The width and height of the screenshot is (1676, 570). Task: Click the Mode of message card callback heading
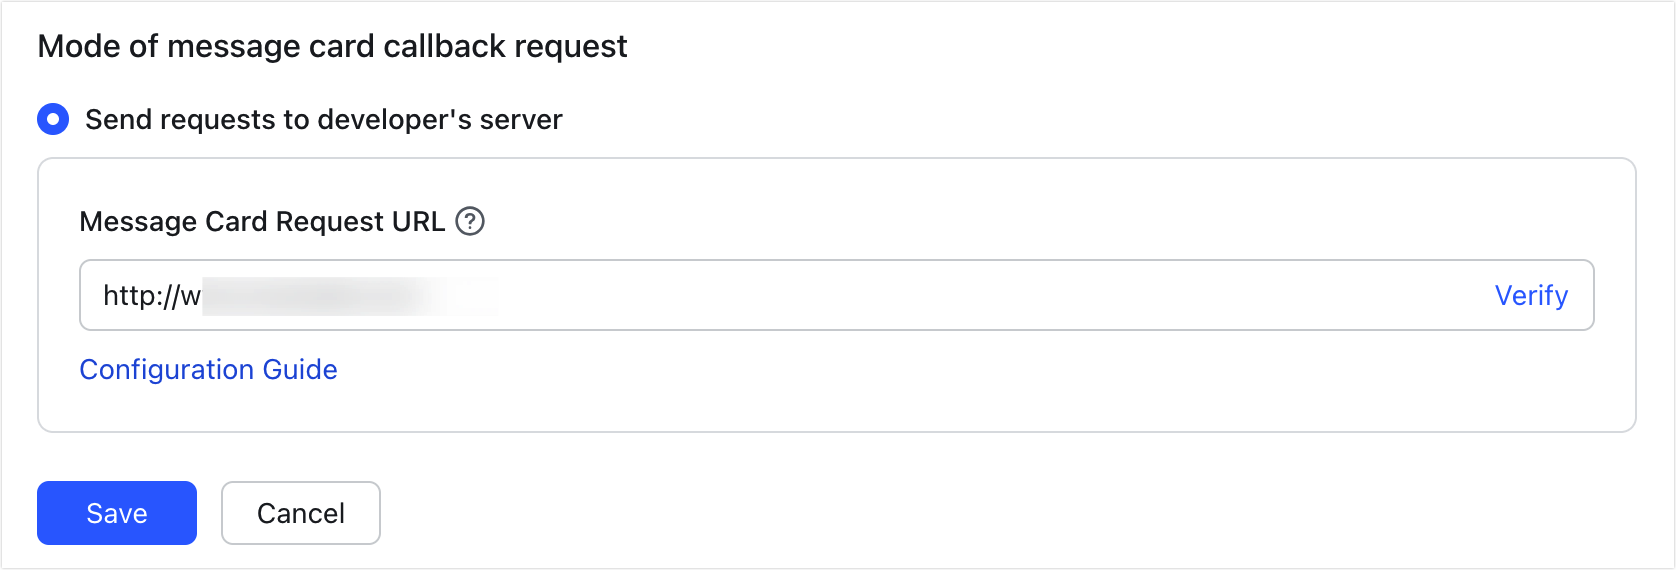332,46
